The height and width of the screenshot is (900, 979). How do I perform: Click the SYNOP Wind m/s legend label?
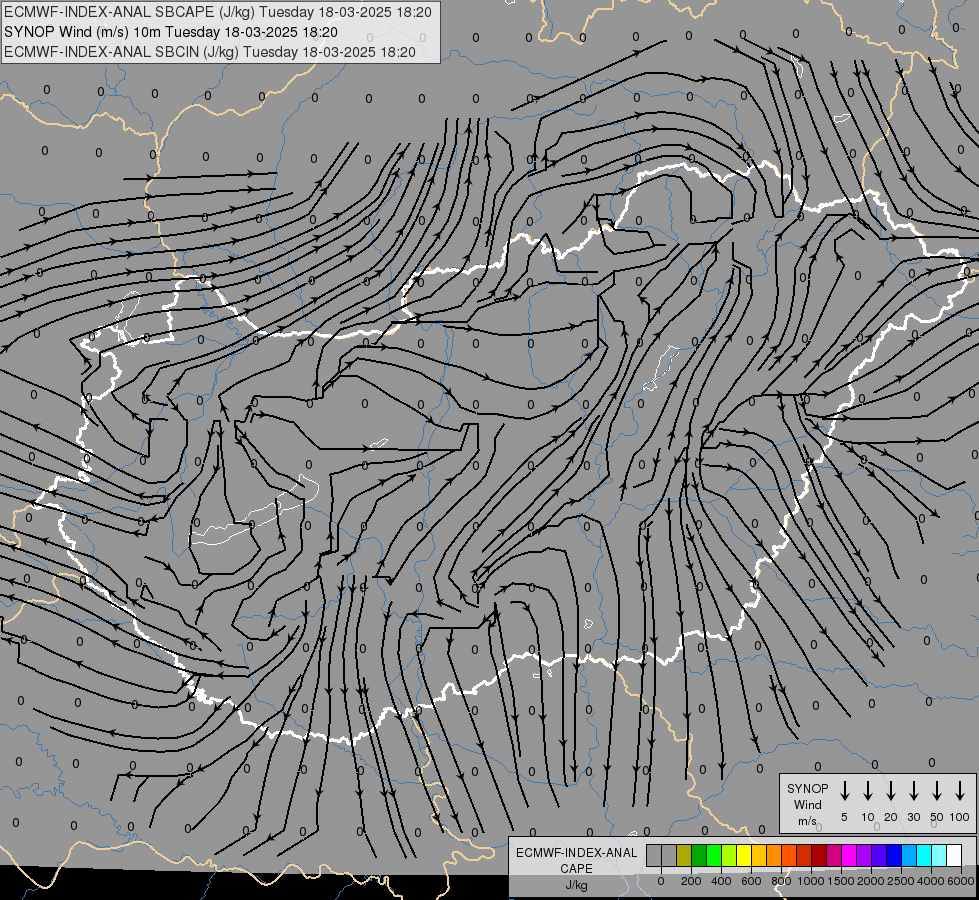tap(807, 804)
